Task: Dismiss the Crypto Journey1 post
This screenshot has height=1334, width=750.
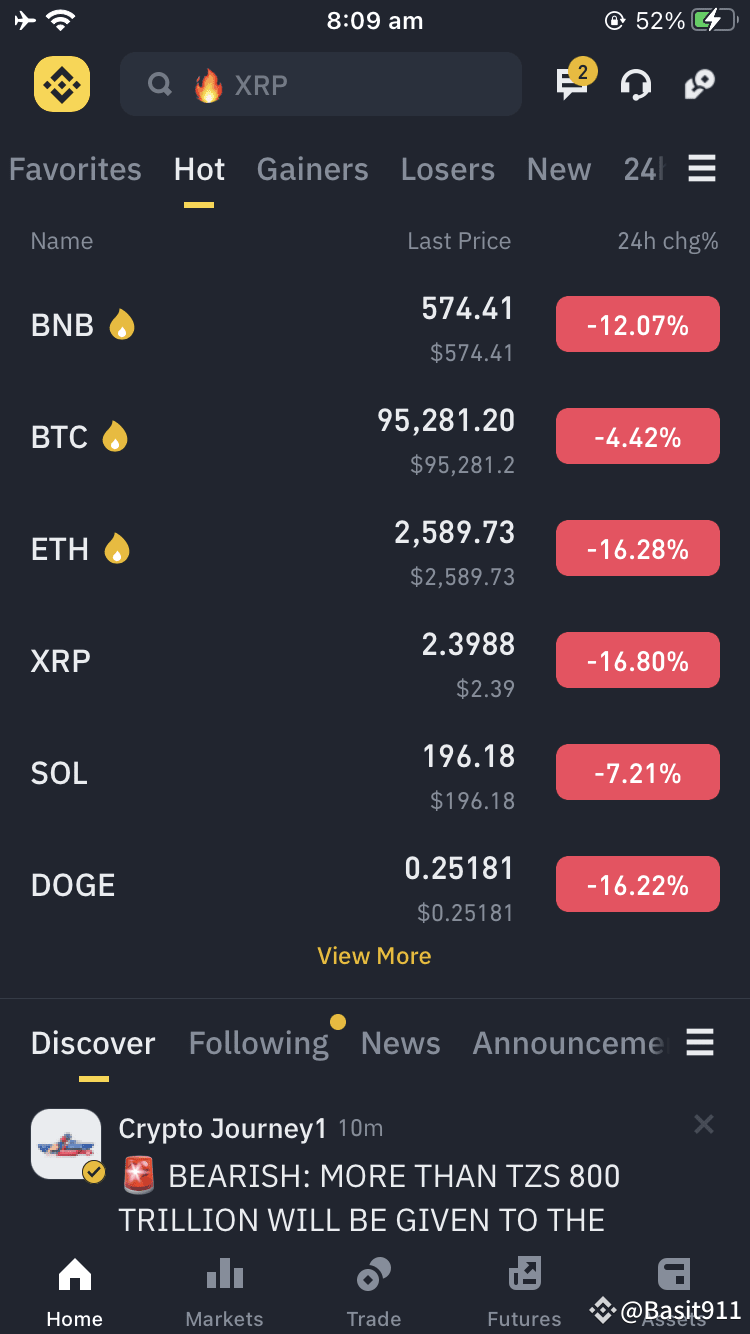Action: [x=704, y=1125]
